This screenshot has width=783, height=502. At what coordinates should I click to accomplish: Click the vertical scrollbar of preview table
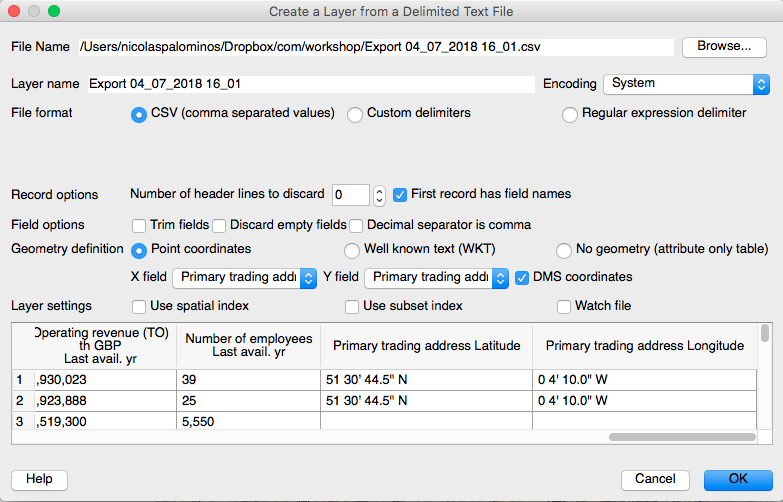pyautogui.click(x=765, y=333)
